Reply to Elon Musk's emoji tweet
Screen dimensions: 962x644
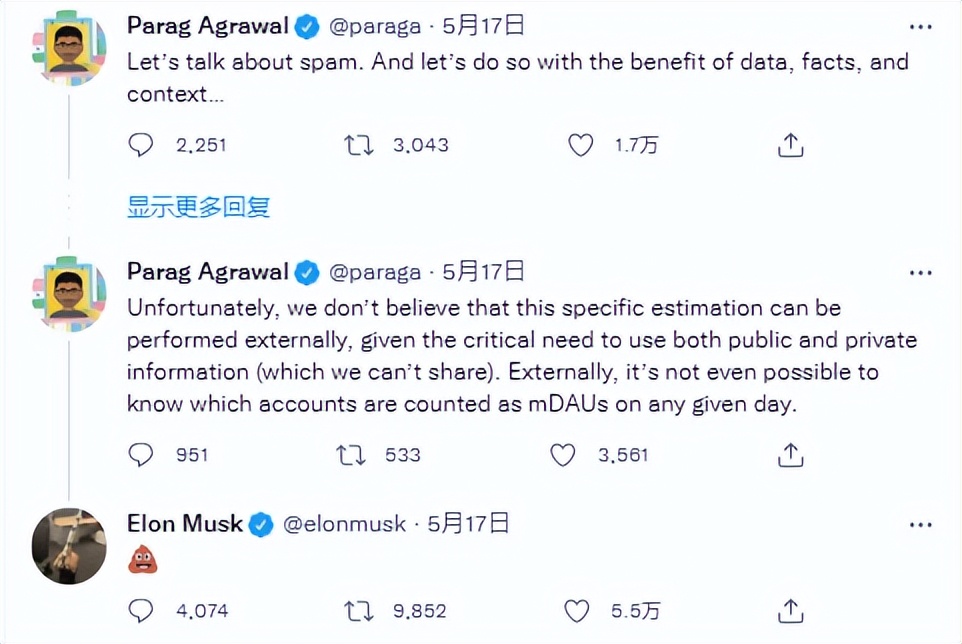[142, 610]
